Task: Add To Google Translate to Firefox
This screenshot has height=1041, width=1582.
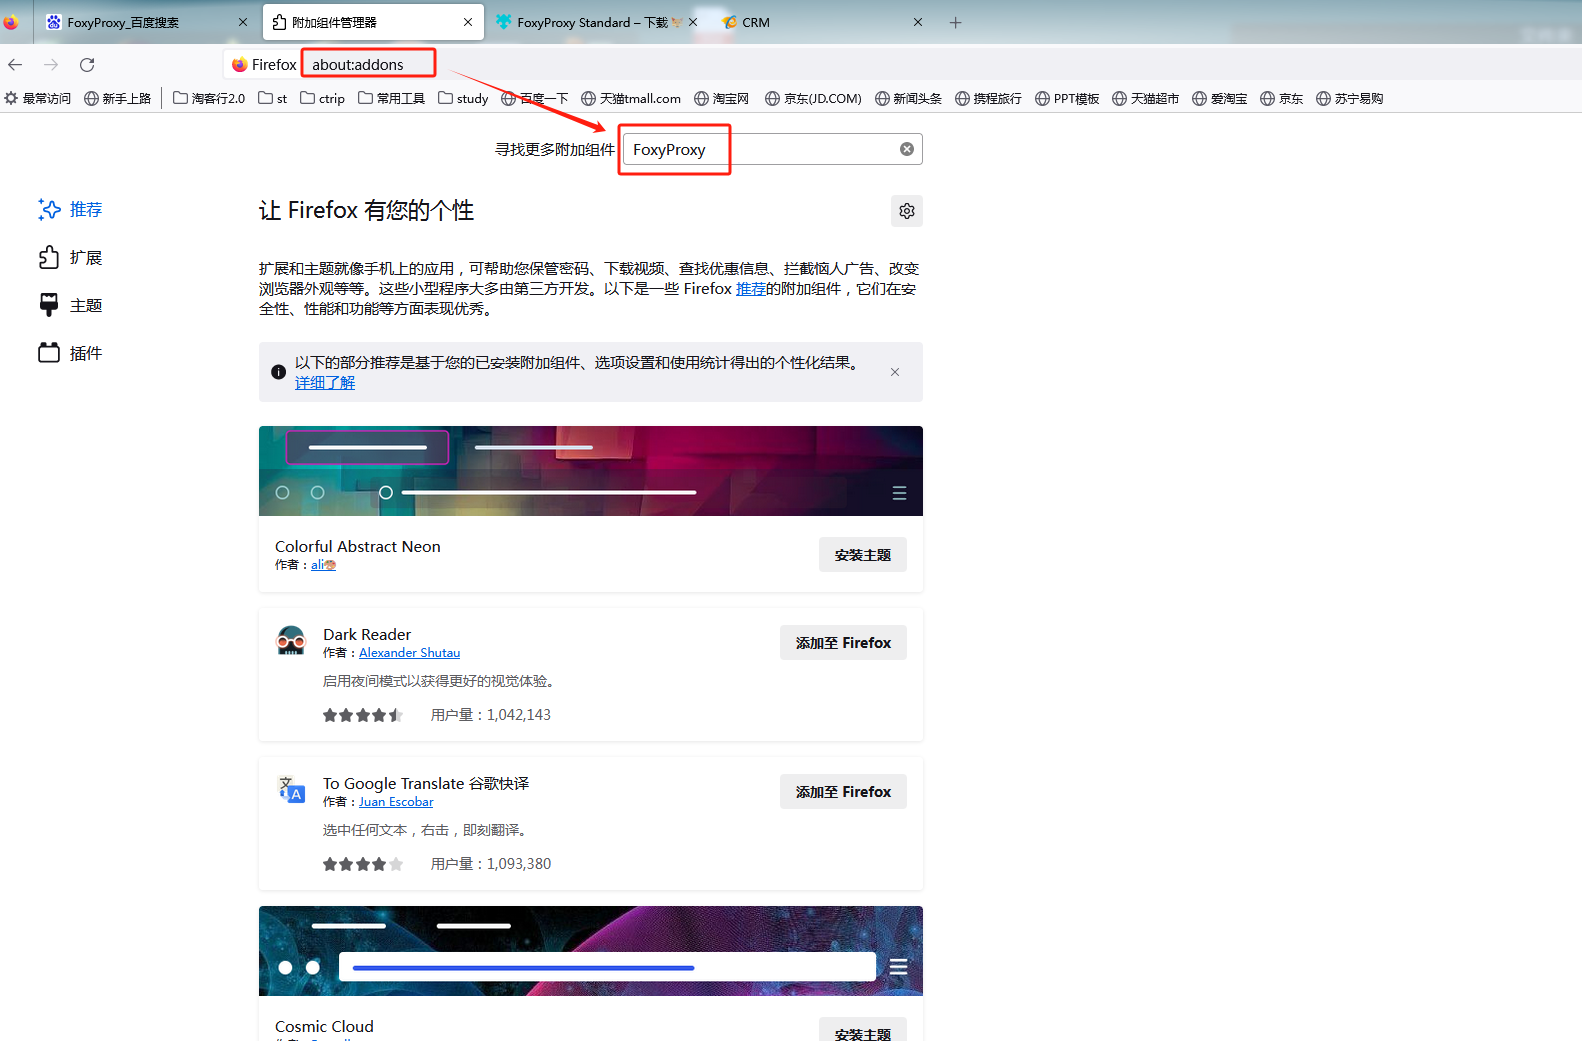Action: pos(843,792)
